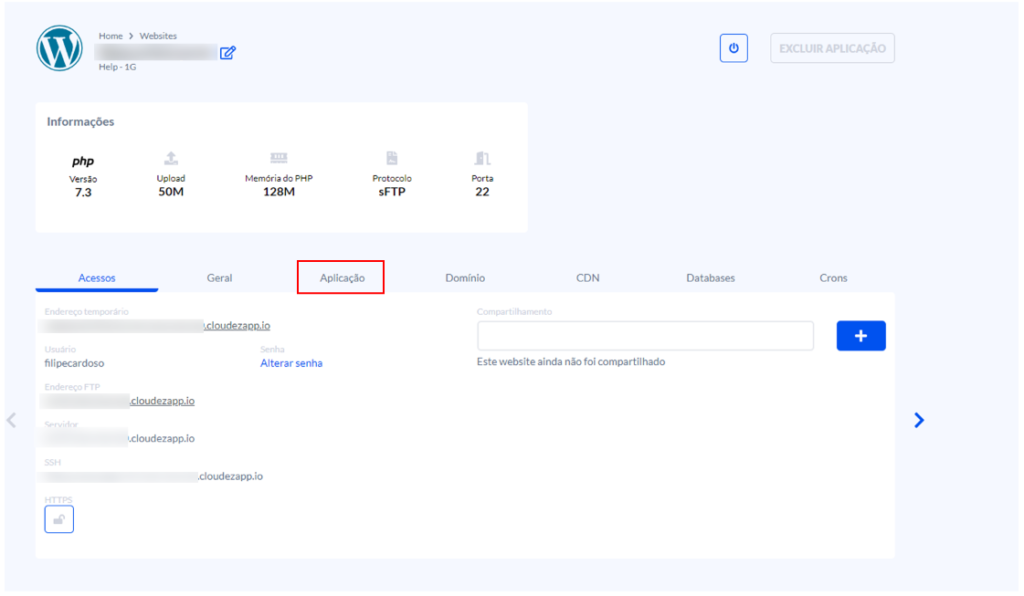Open the Crons tab
1024x596 pixels.
(x=833, y=278)
